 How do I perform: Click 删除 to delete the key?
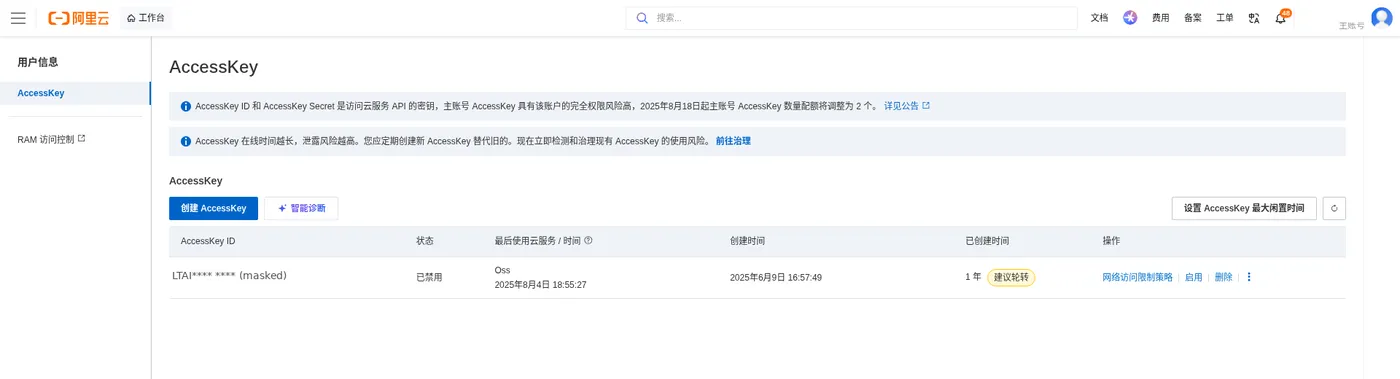[1223, 277]
